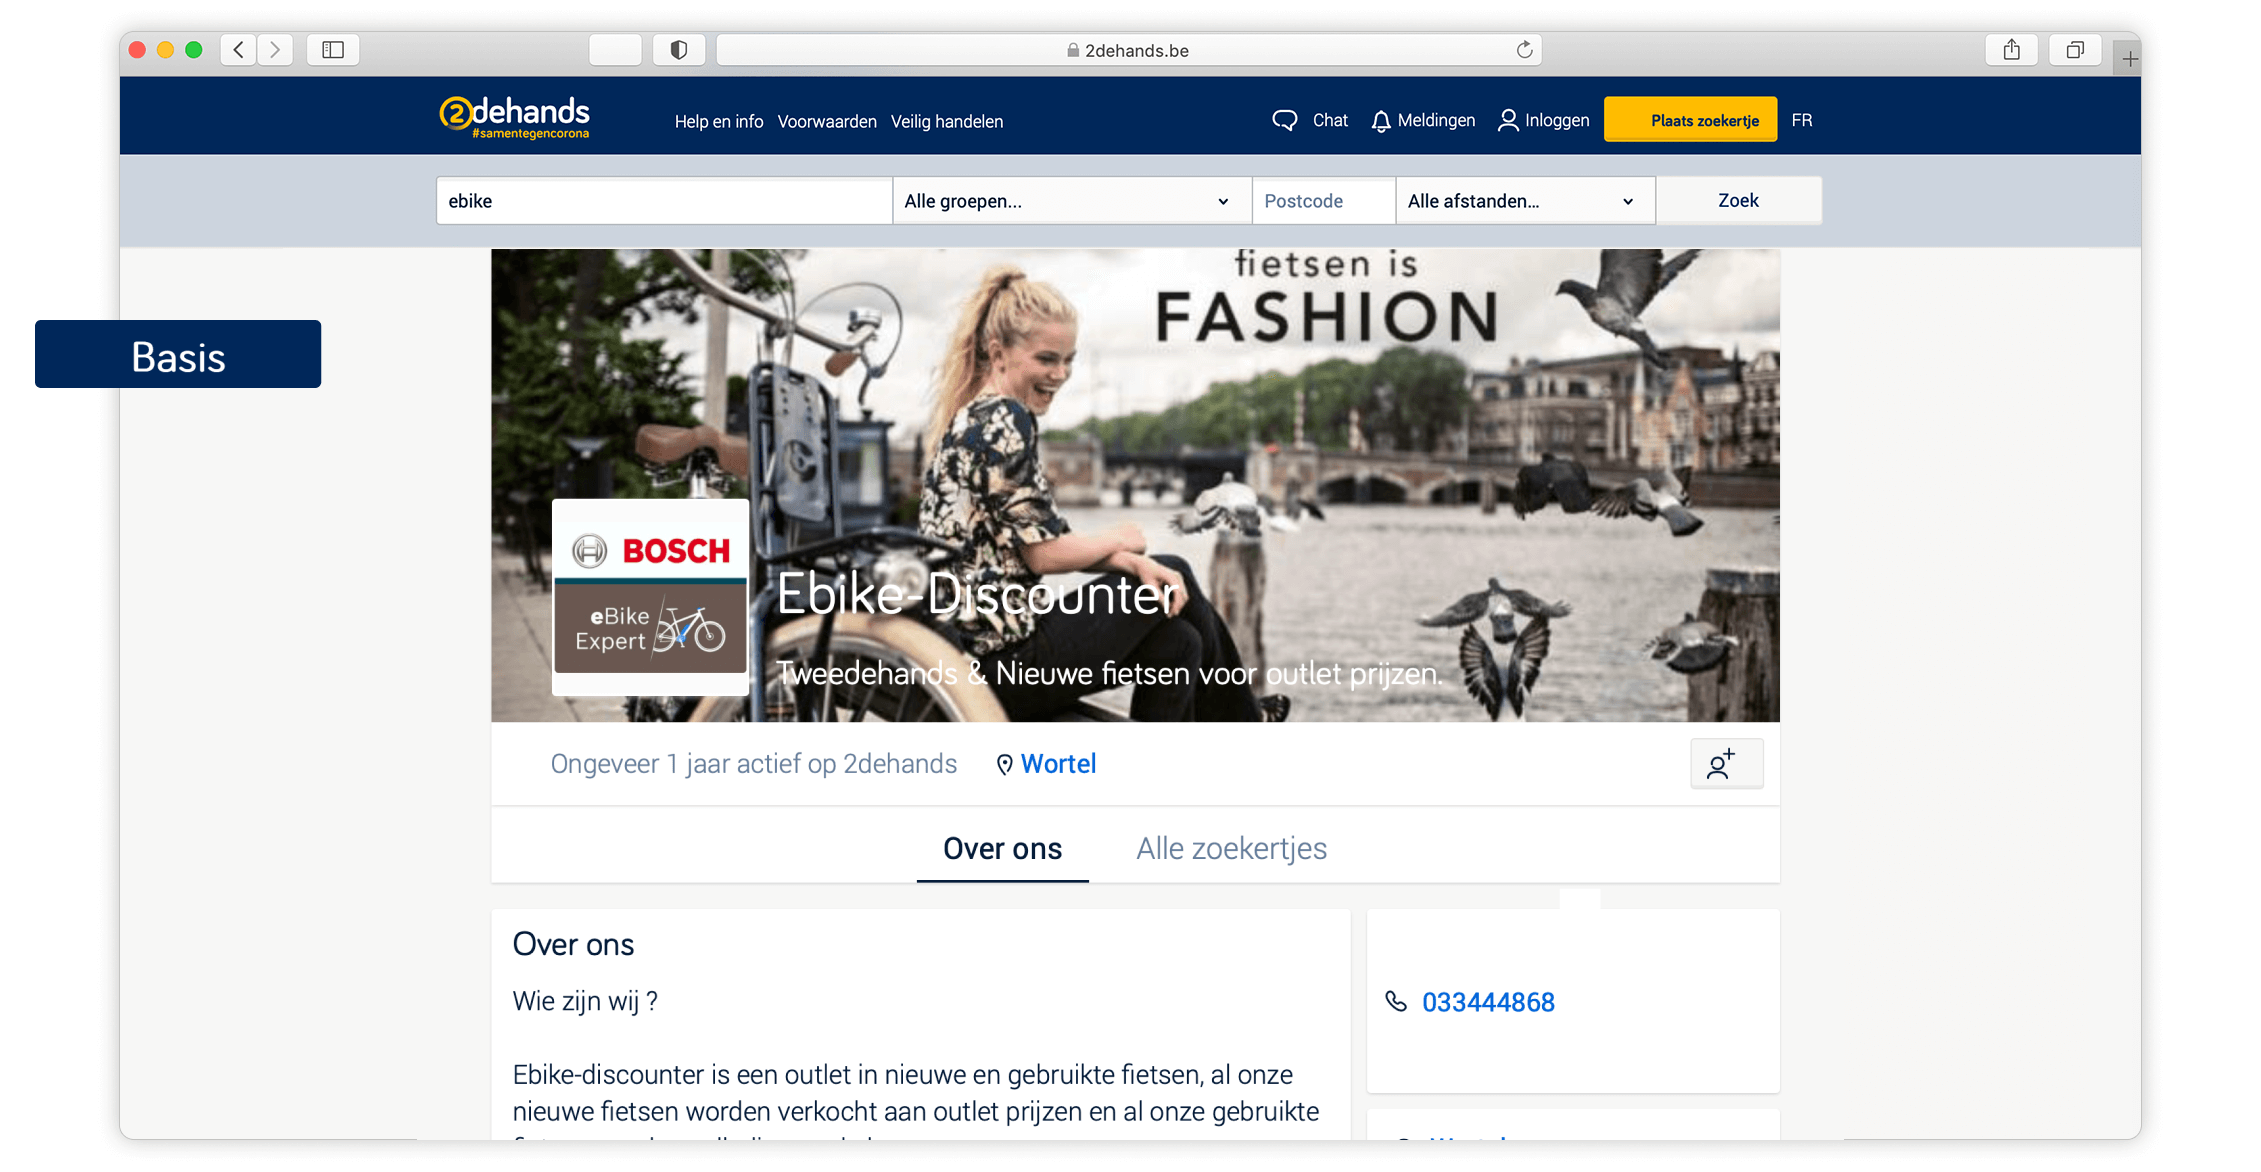Click the Ebike-Discounter shop title
Viewport: 2261px width, 1172px height.
coord(977,594)
